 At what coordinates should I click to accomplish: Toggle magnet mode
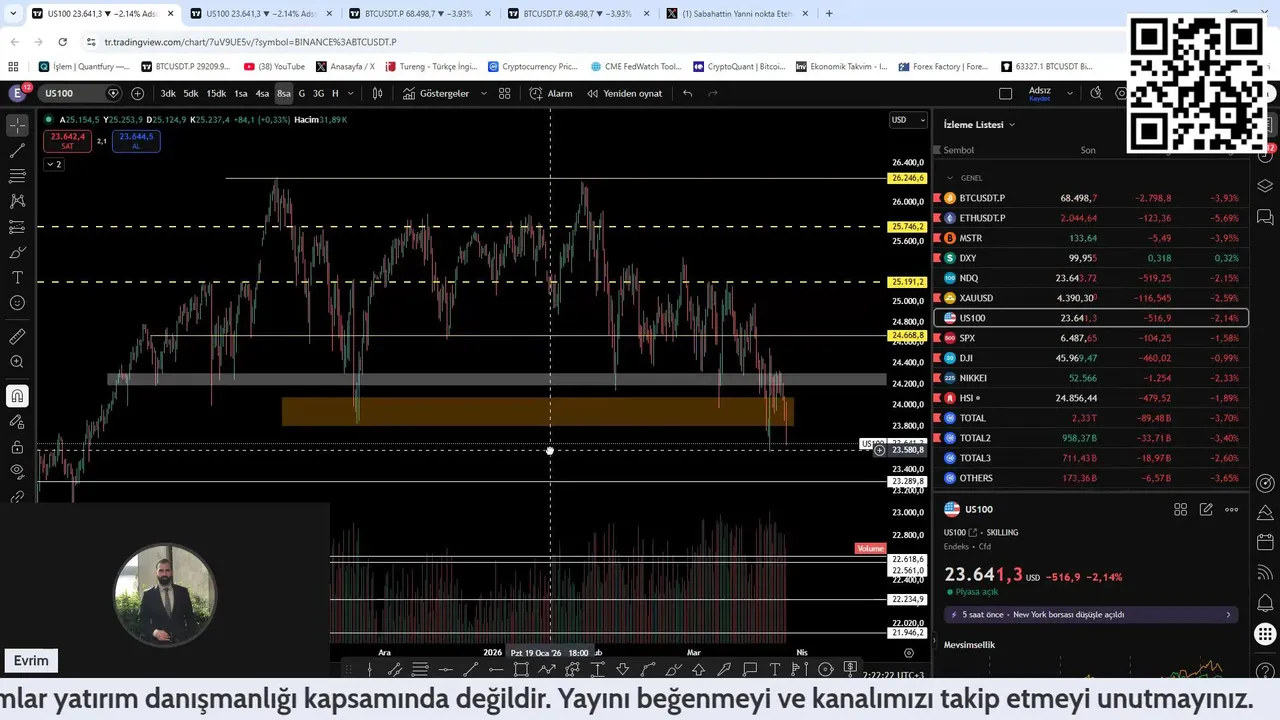pyautogui.click(x=17, y=396)
